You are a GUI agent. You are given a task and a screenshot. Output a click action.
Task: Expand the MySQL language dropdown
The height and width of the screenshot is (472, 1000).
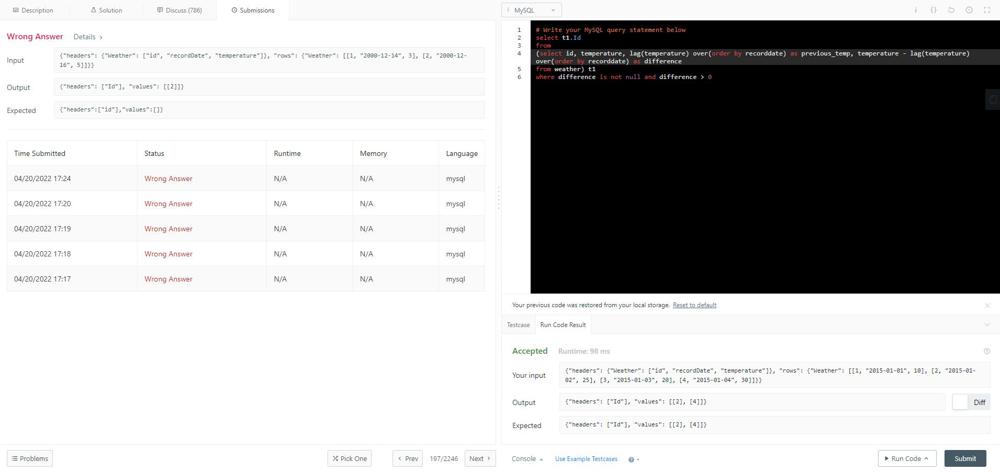point(531,10)
